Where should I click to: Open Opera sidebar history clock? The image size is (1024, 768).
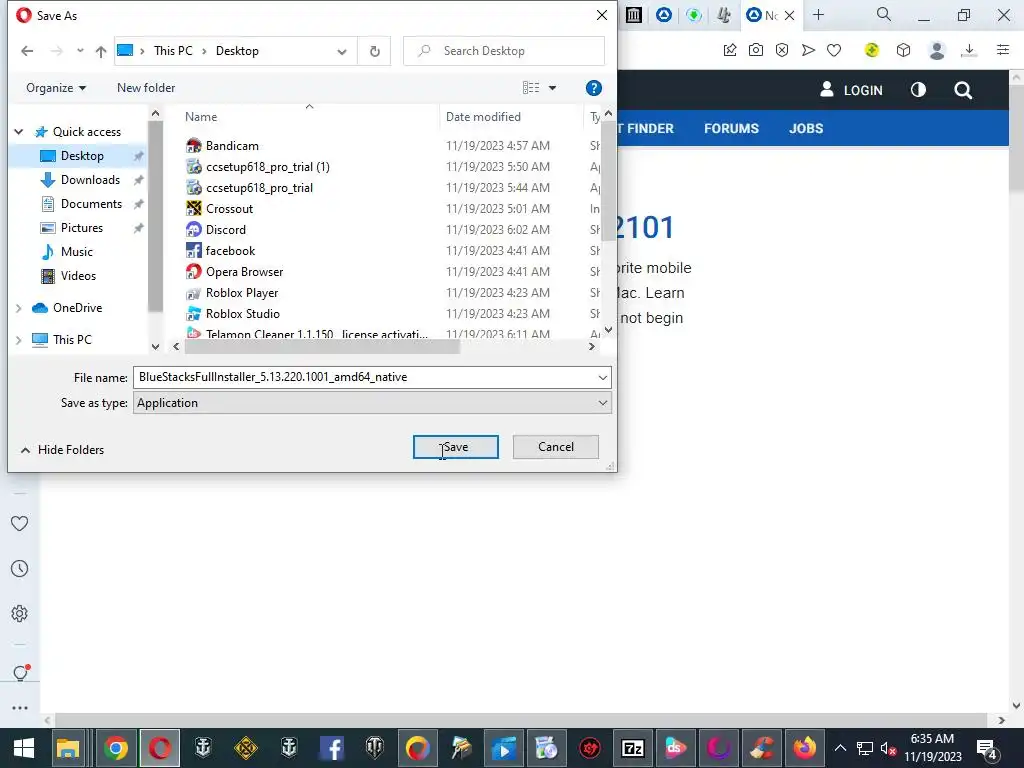(20, 569)
